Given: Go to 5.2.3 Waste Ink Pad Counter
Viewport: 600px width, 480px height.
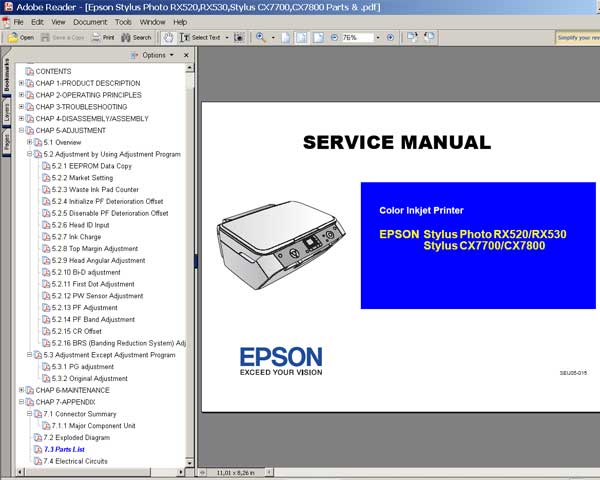Looking at the screenshot, I should (x=95, y=189).
